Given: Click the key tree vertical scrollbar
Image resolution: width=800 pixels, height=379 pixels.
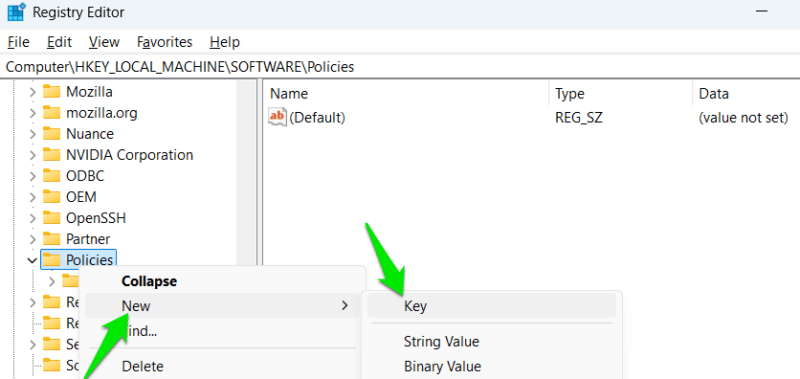Looking at the screenshot, I should [x=247, y=173].
